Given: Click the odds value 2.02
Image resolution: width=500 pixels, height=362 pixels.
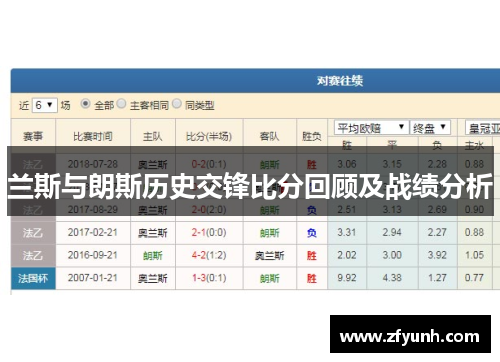Looking at the screenshot, I should click(347, 255).
